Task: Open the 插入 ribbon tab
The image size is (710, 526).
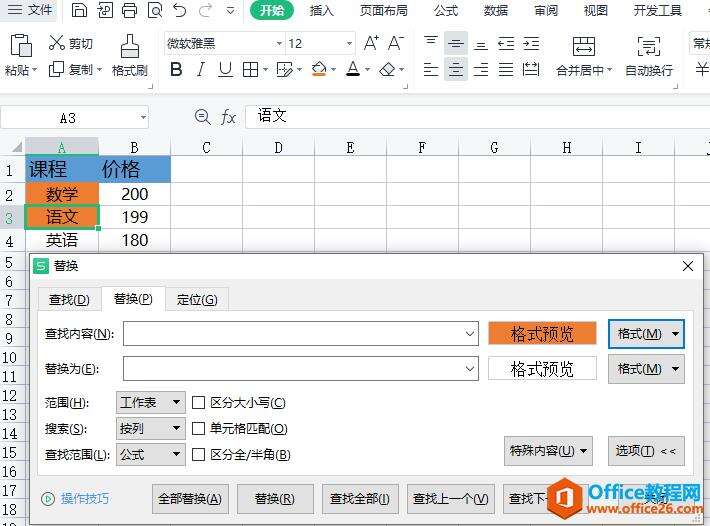Action: 322,10
